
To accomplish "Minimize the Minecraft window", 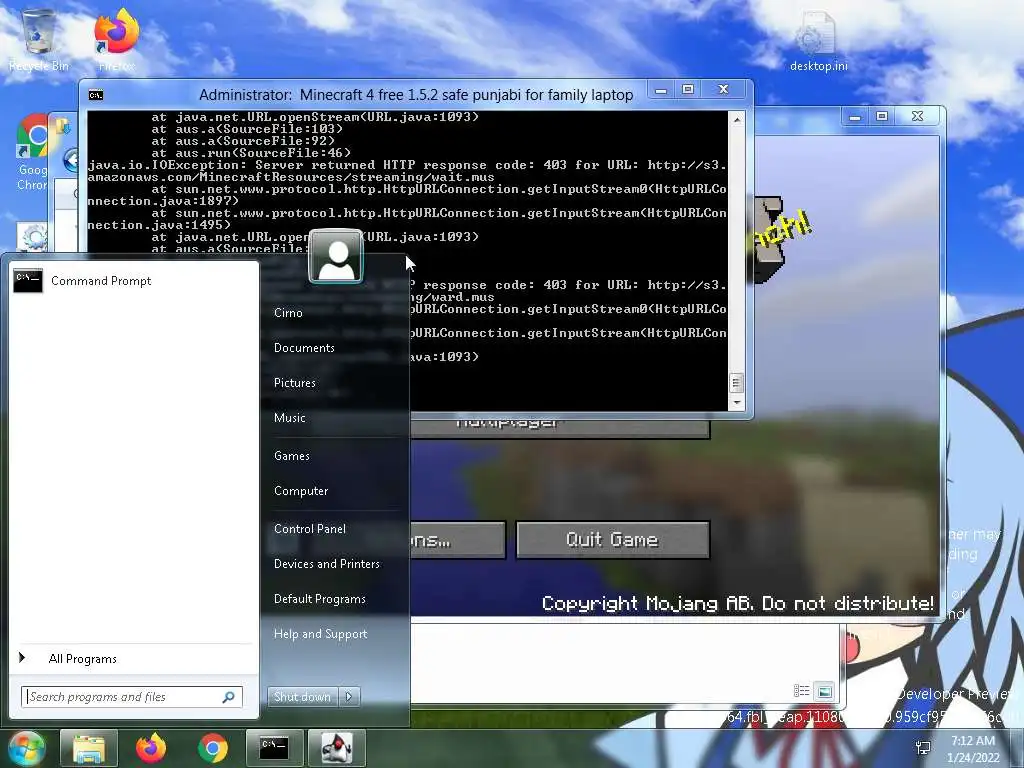I will click(855, 117).
